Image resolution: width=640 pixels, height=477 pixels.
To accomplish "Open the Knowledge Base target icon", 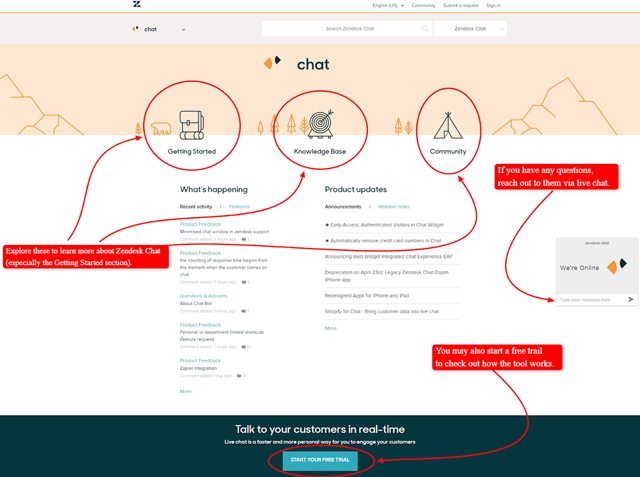I will coord(321,124).
